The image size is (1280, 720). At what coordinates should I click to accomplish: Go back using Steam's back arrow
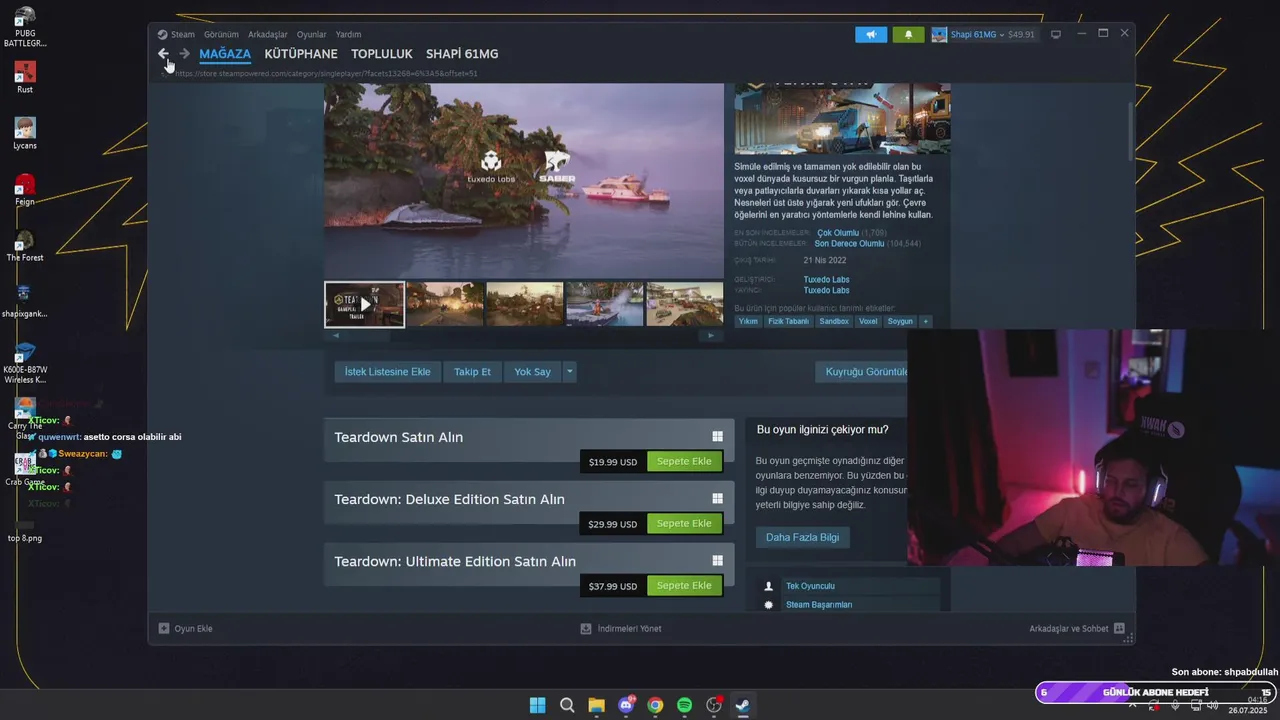click(163, 54)
